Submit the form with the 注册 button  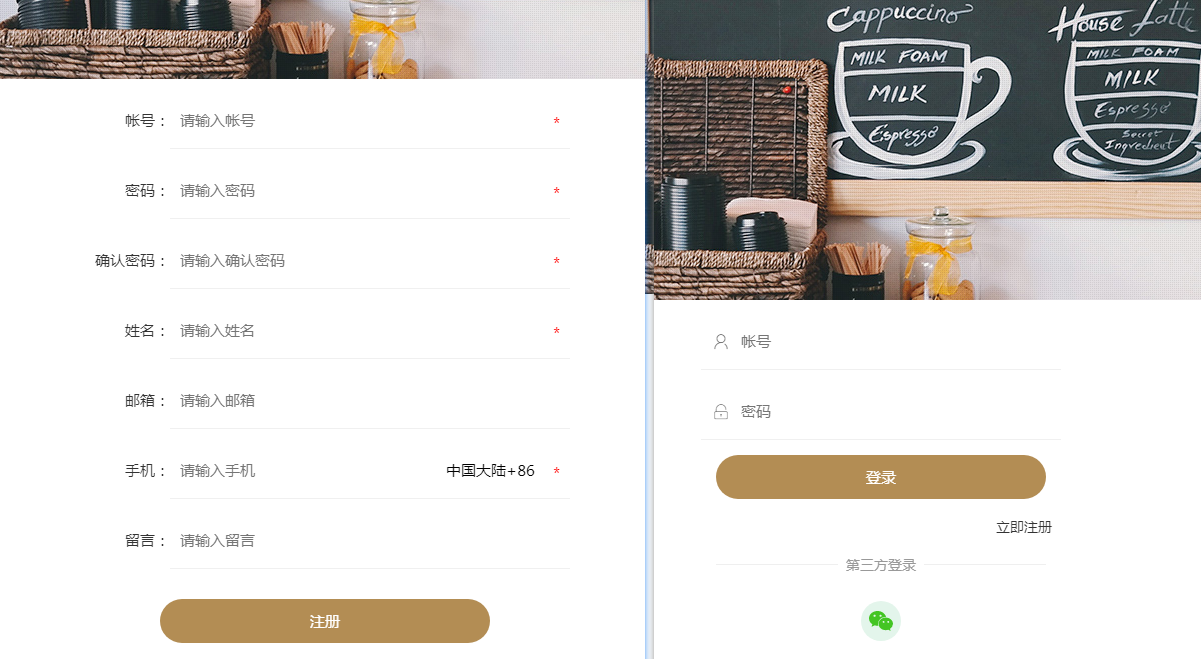[x=325, y=621]
